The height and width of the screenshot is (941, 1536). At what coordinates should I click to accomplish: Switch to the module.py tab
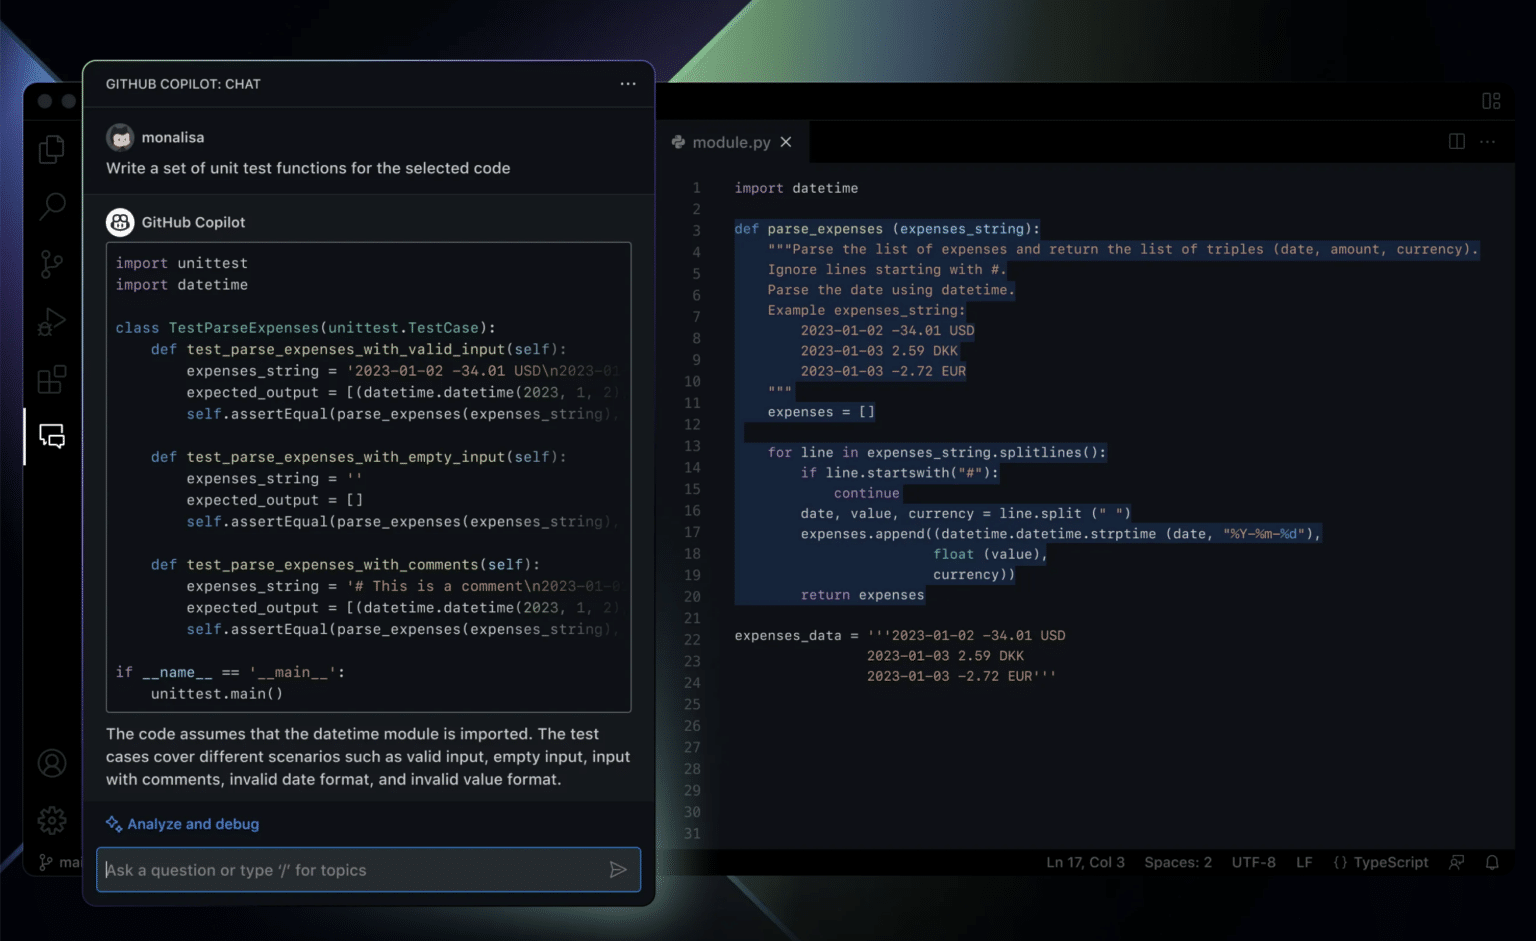730,142
